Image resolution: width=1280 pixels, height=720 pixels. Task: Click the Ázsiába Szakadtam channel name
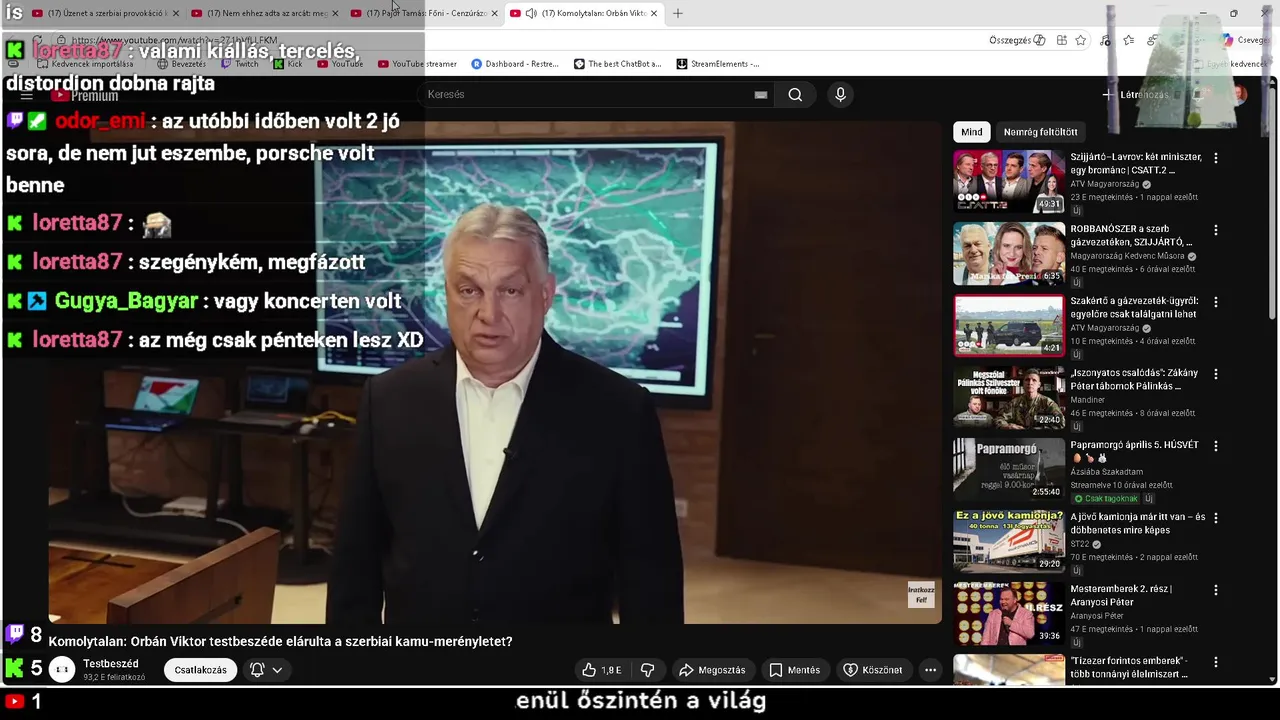click(1106, 472)
